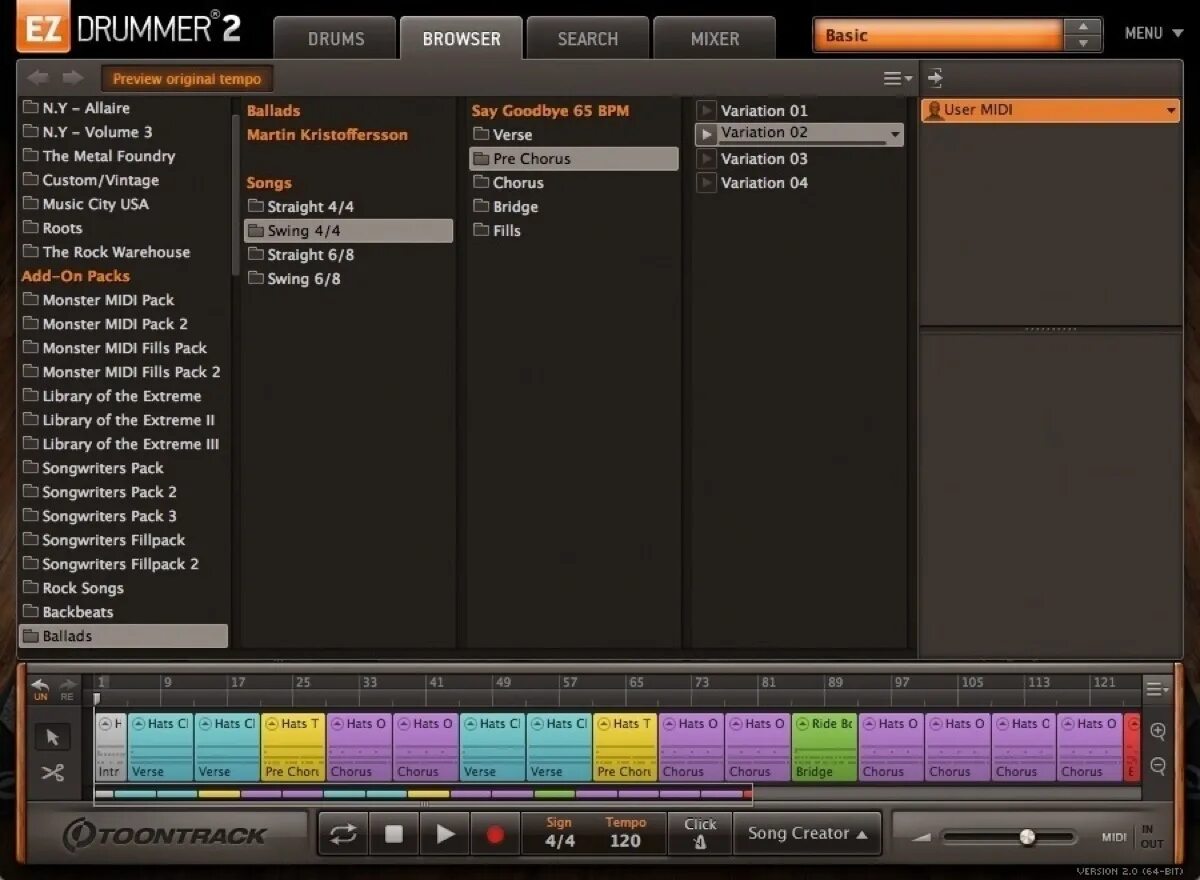Switch to the SEARCH tab
Viewport: 1200px width, 880px height.
pyautogui.click(x=588, y=39)
